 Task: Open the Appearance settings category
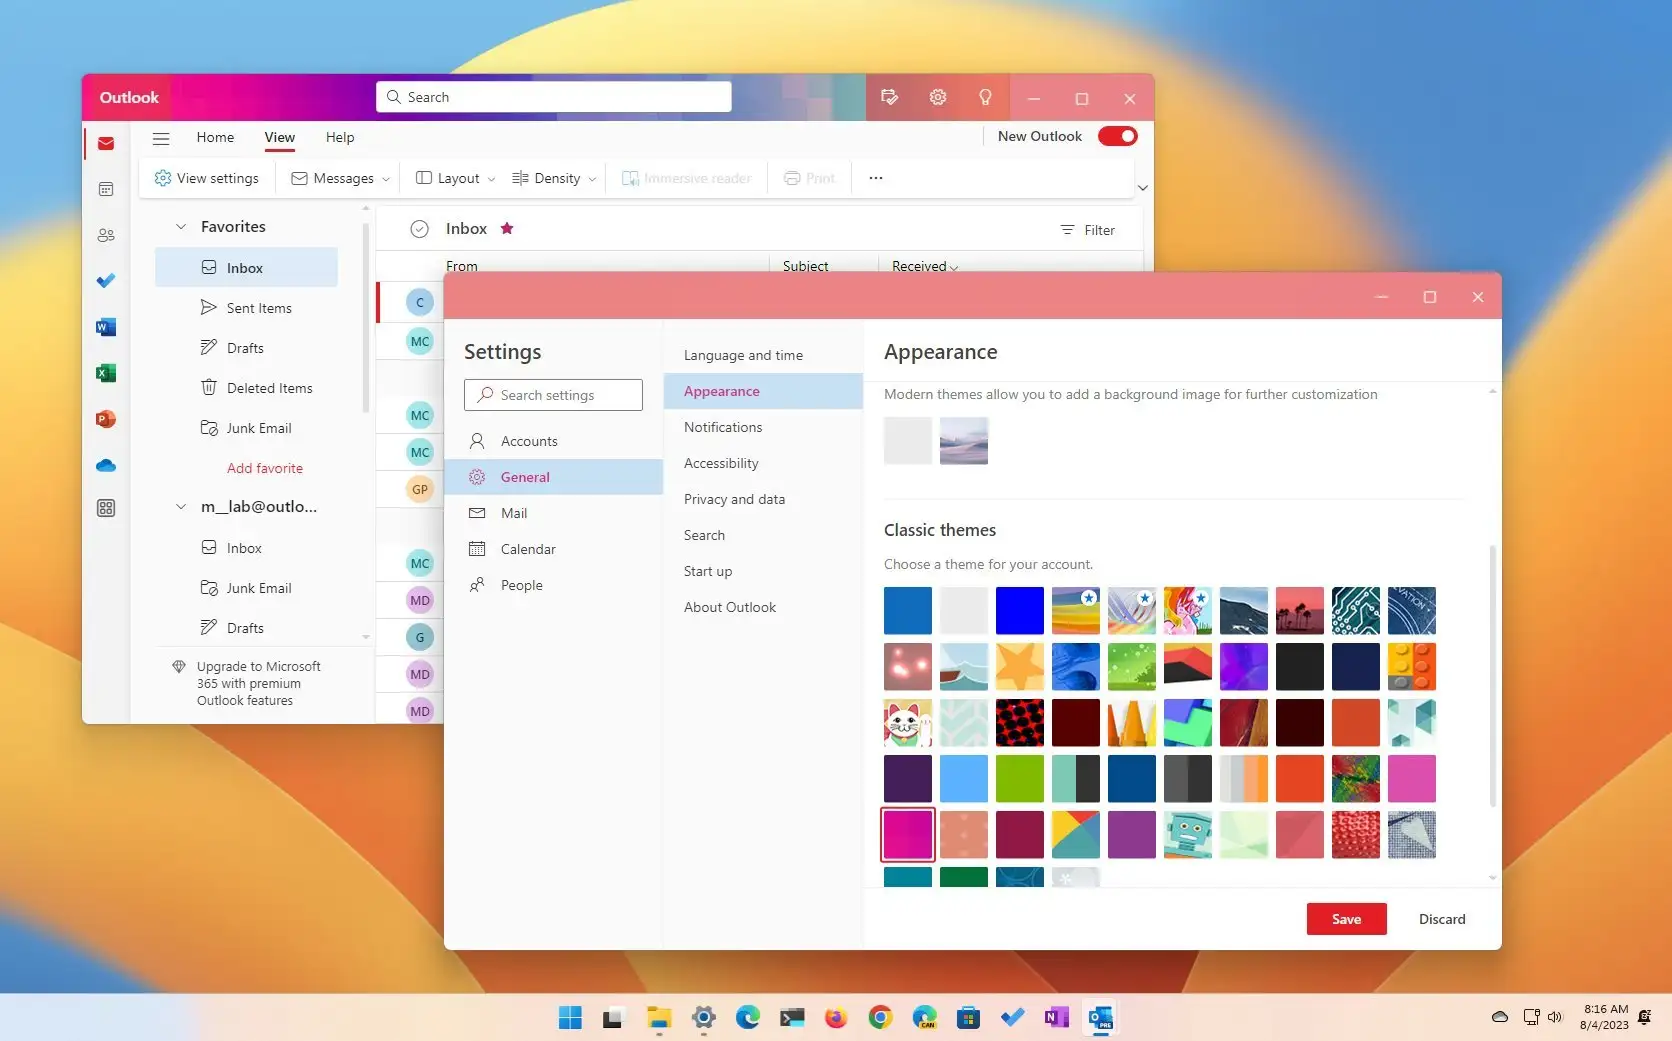coord(721,391)
